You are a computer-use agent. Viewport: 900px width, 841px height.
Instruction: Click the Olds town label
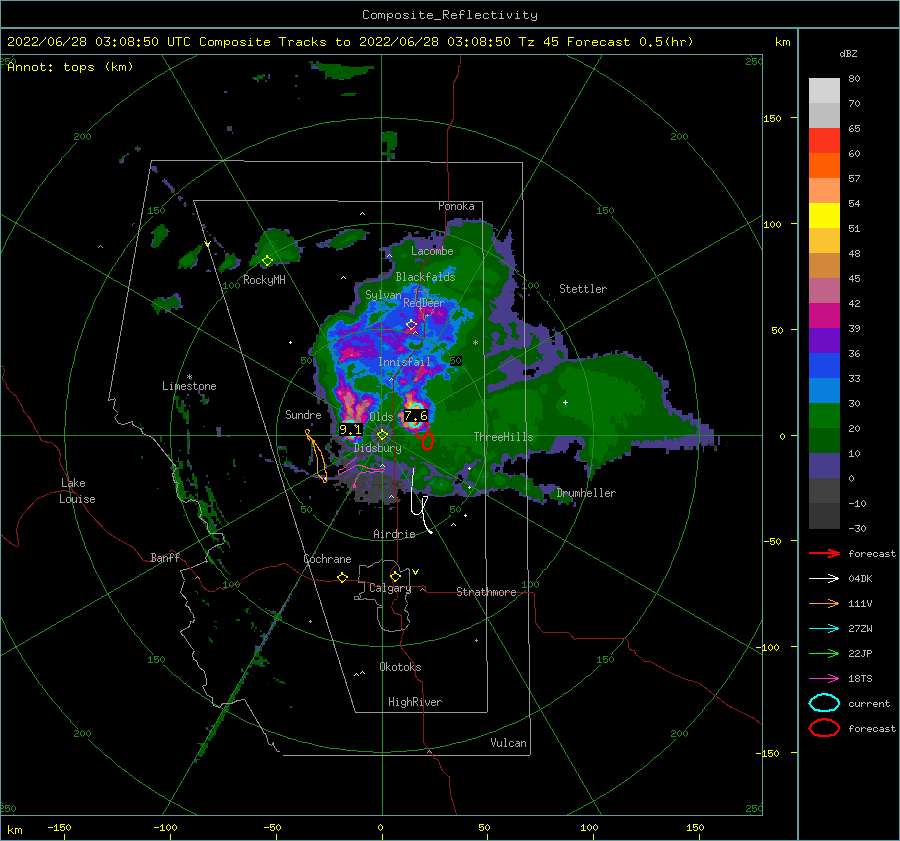[381, 417]
